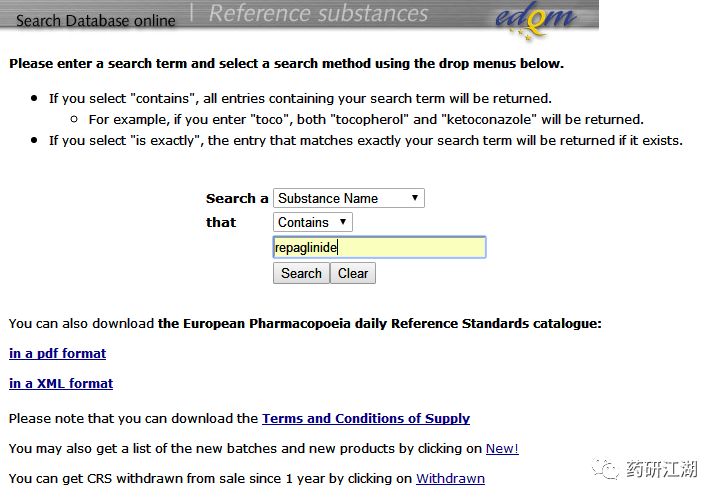Click the 'Search a' field label

(237, 199)
